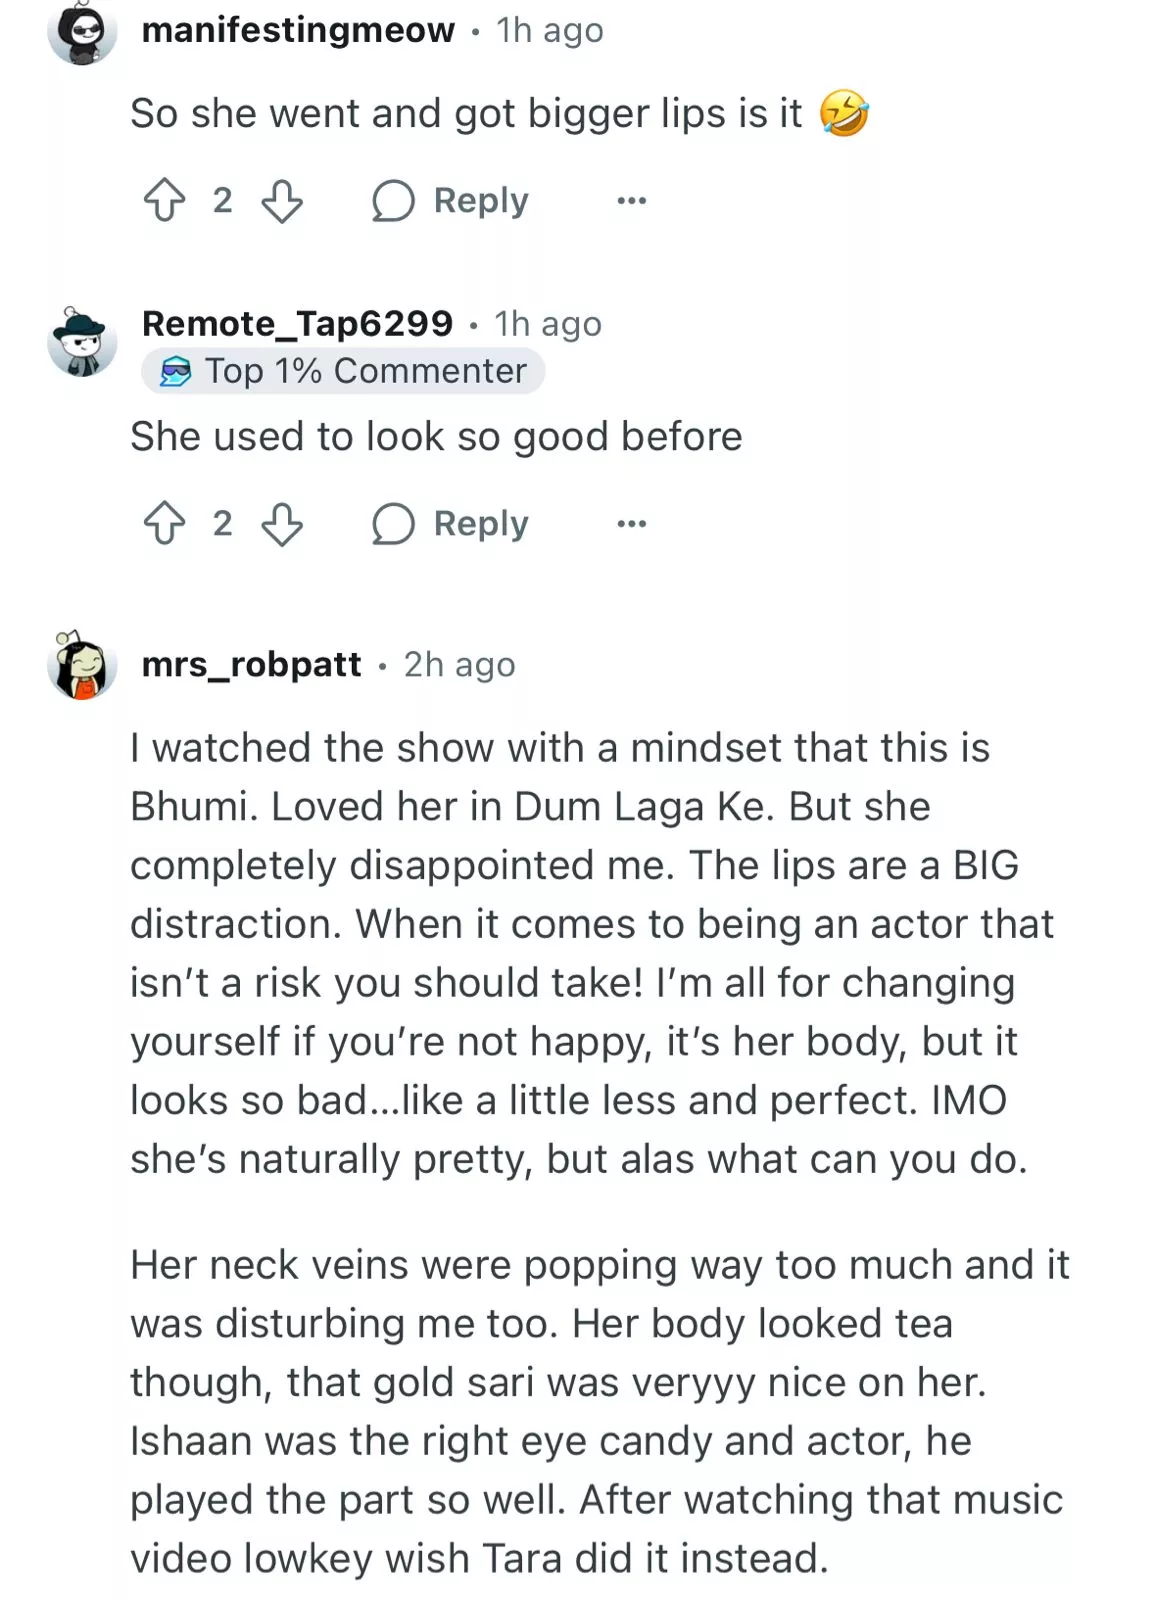
Task: Open more options on Remote_Tap6299's comment
Action: pyautogui.click(x=631, y=524)
